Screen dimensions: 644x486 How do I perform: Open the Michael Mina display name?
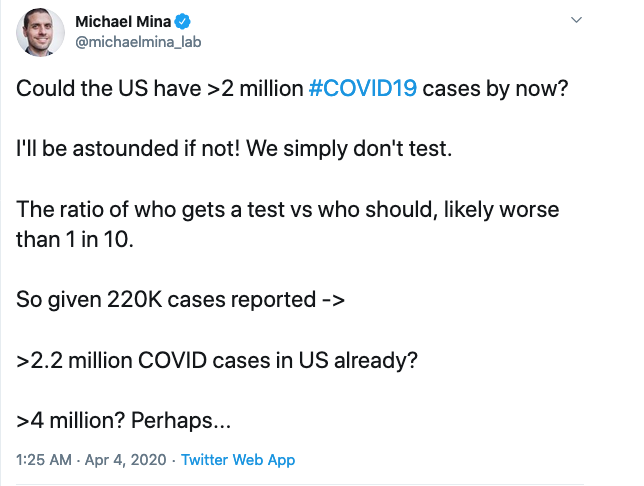(123, 21)
